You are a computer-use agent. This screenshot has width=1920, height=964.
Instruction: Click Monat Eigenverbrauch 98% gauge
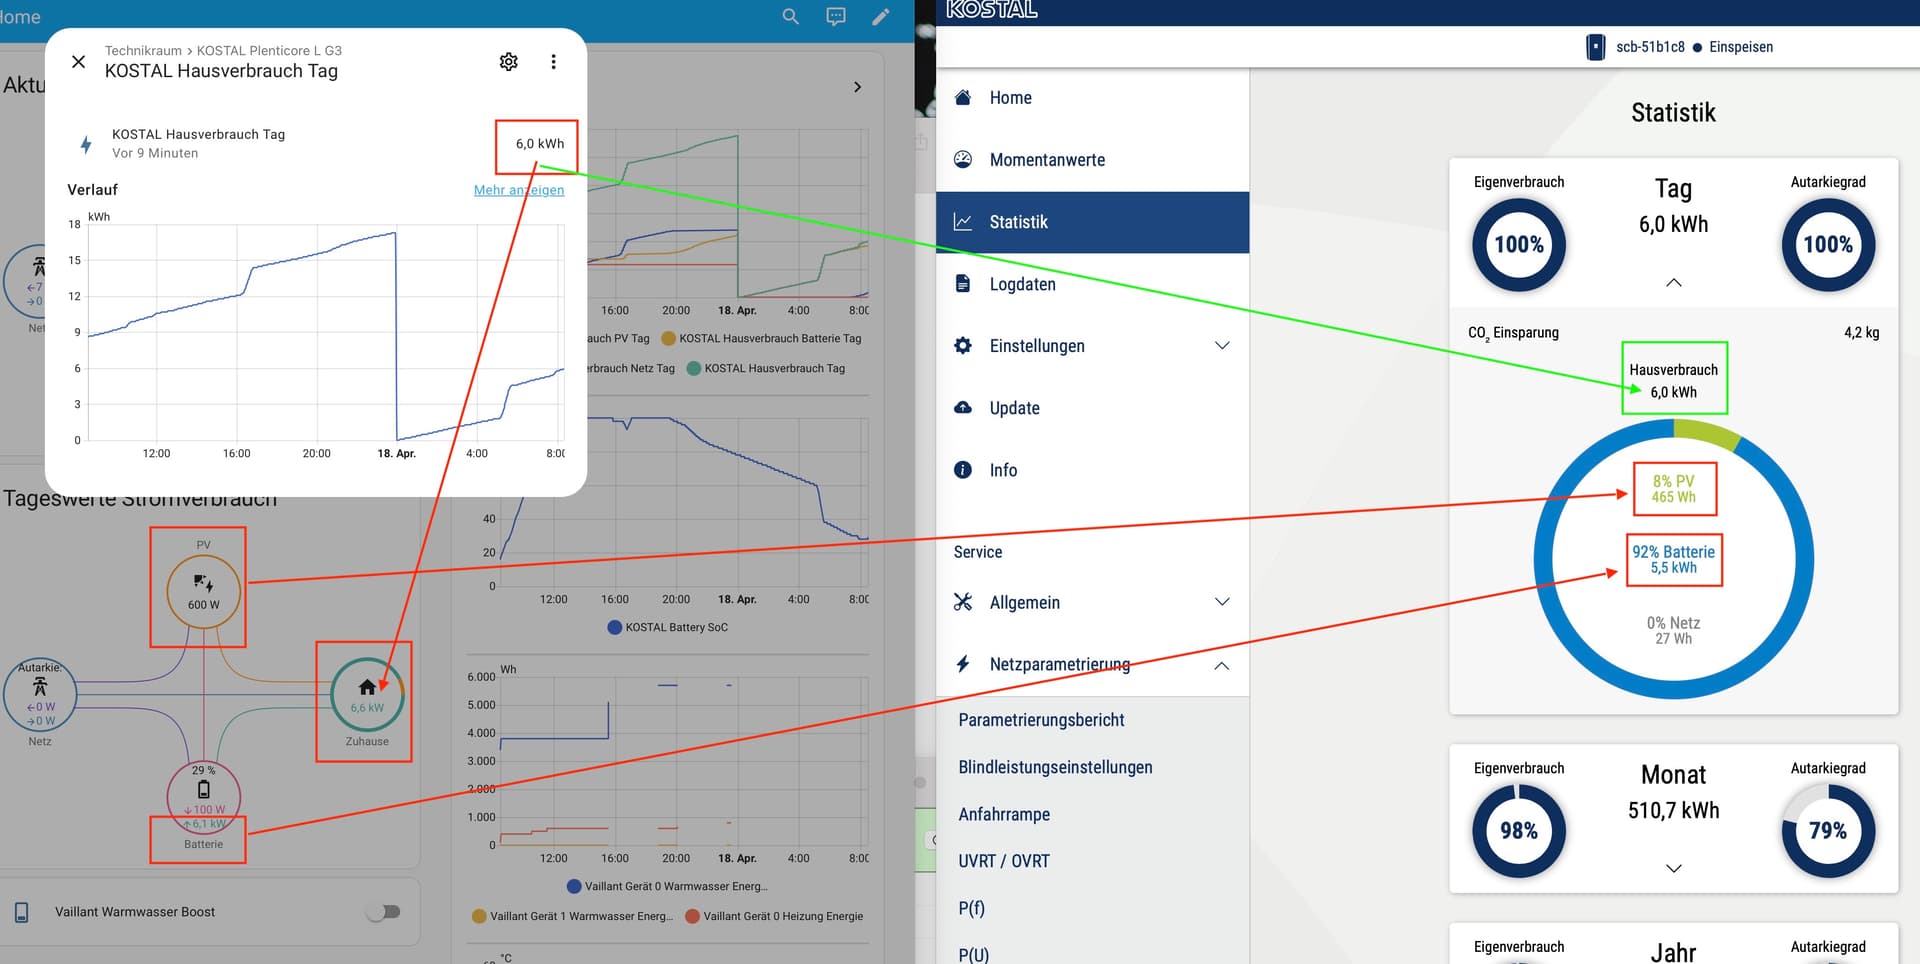pos(1519,831)
